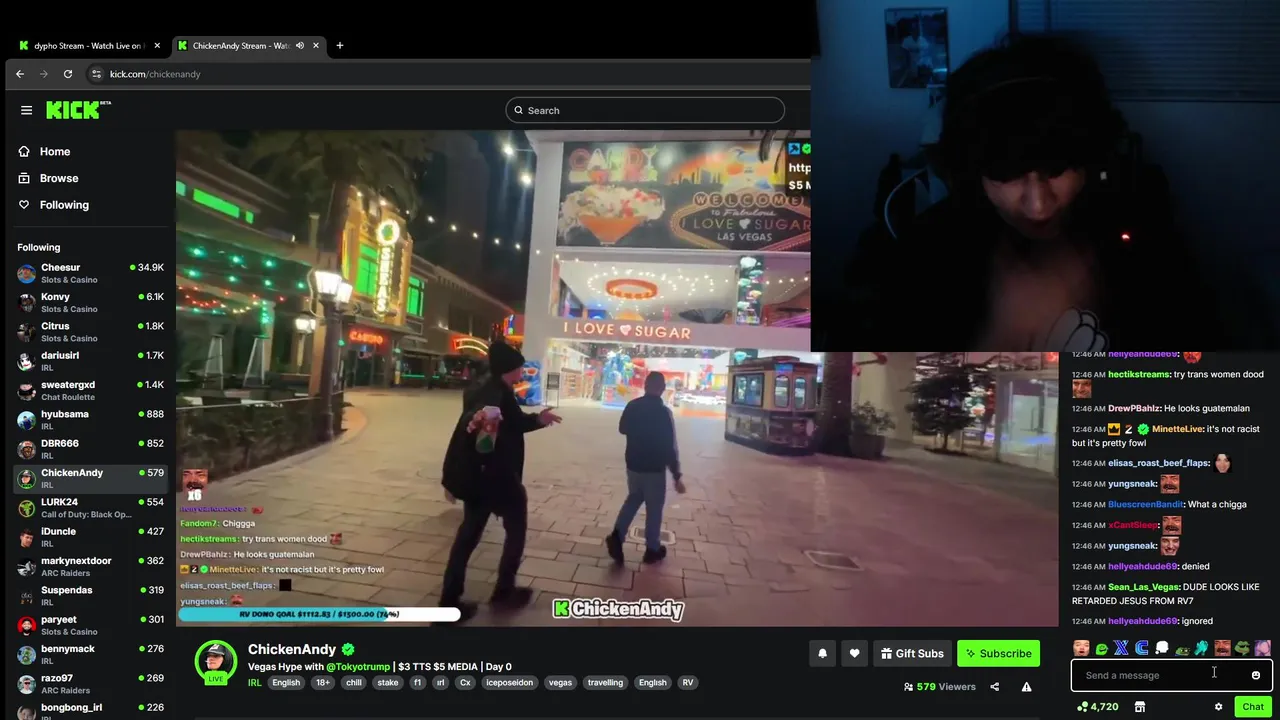Click the travelling tag

605,683
